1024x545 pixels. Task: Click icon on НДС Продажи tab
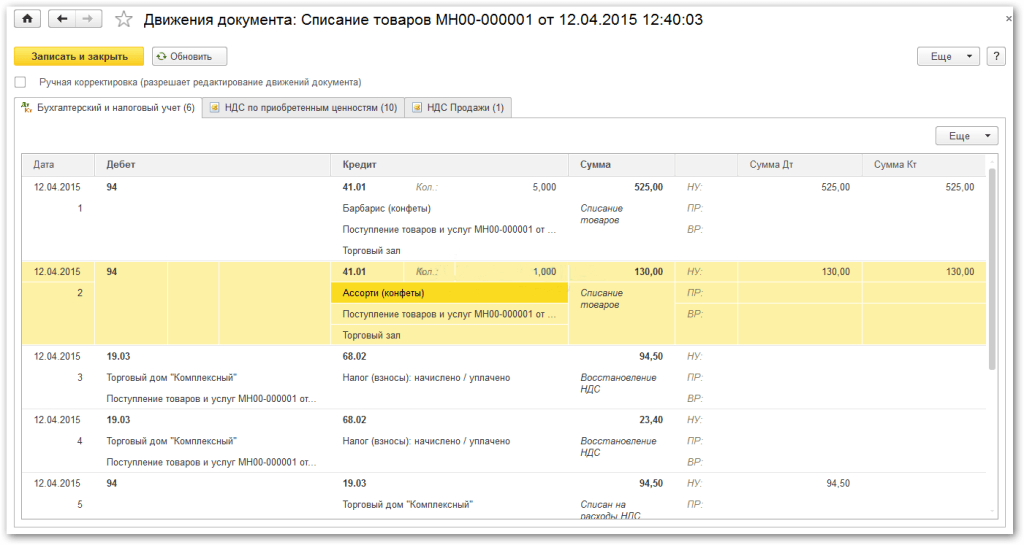coord(417,108)
